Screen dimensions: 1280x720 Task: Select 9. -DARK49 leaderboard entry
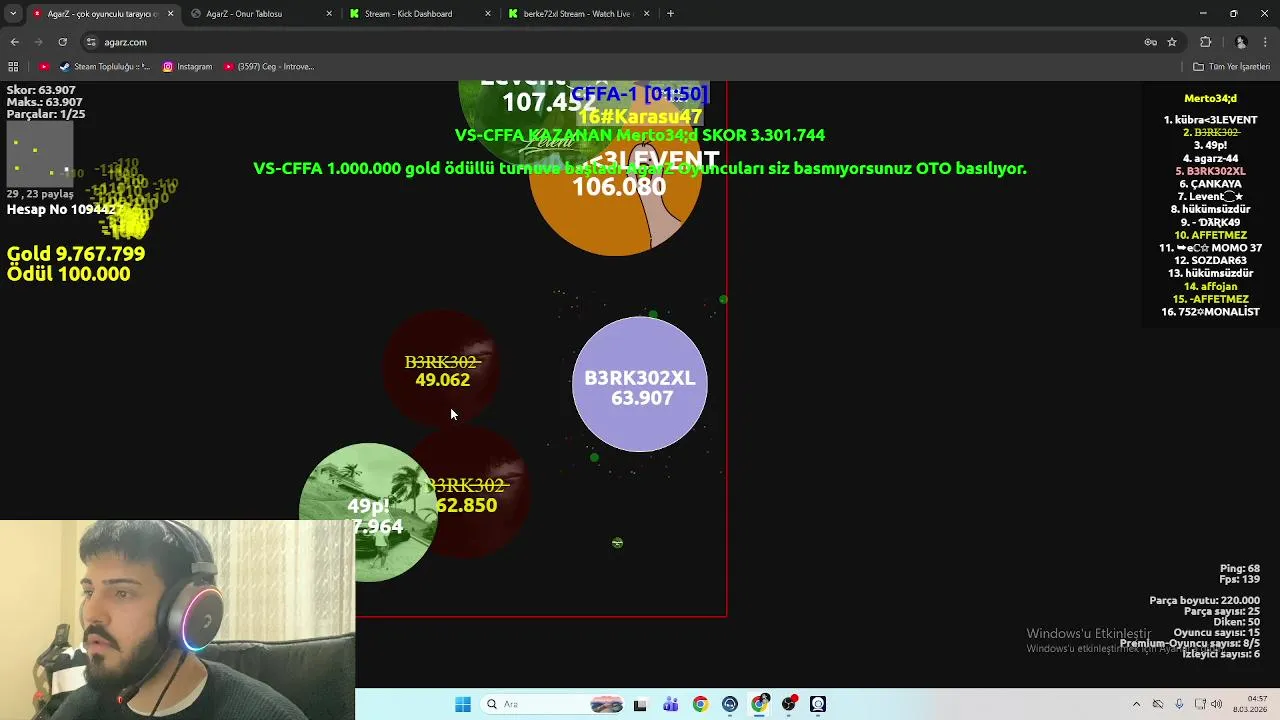point(1210,222)
